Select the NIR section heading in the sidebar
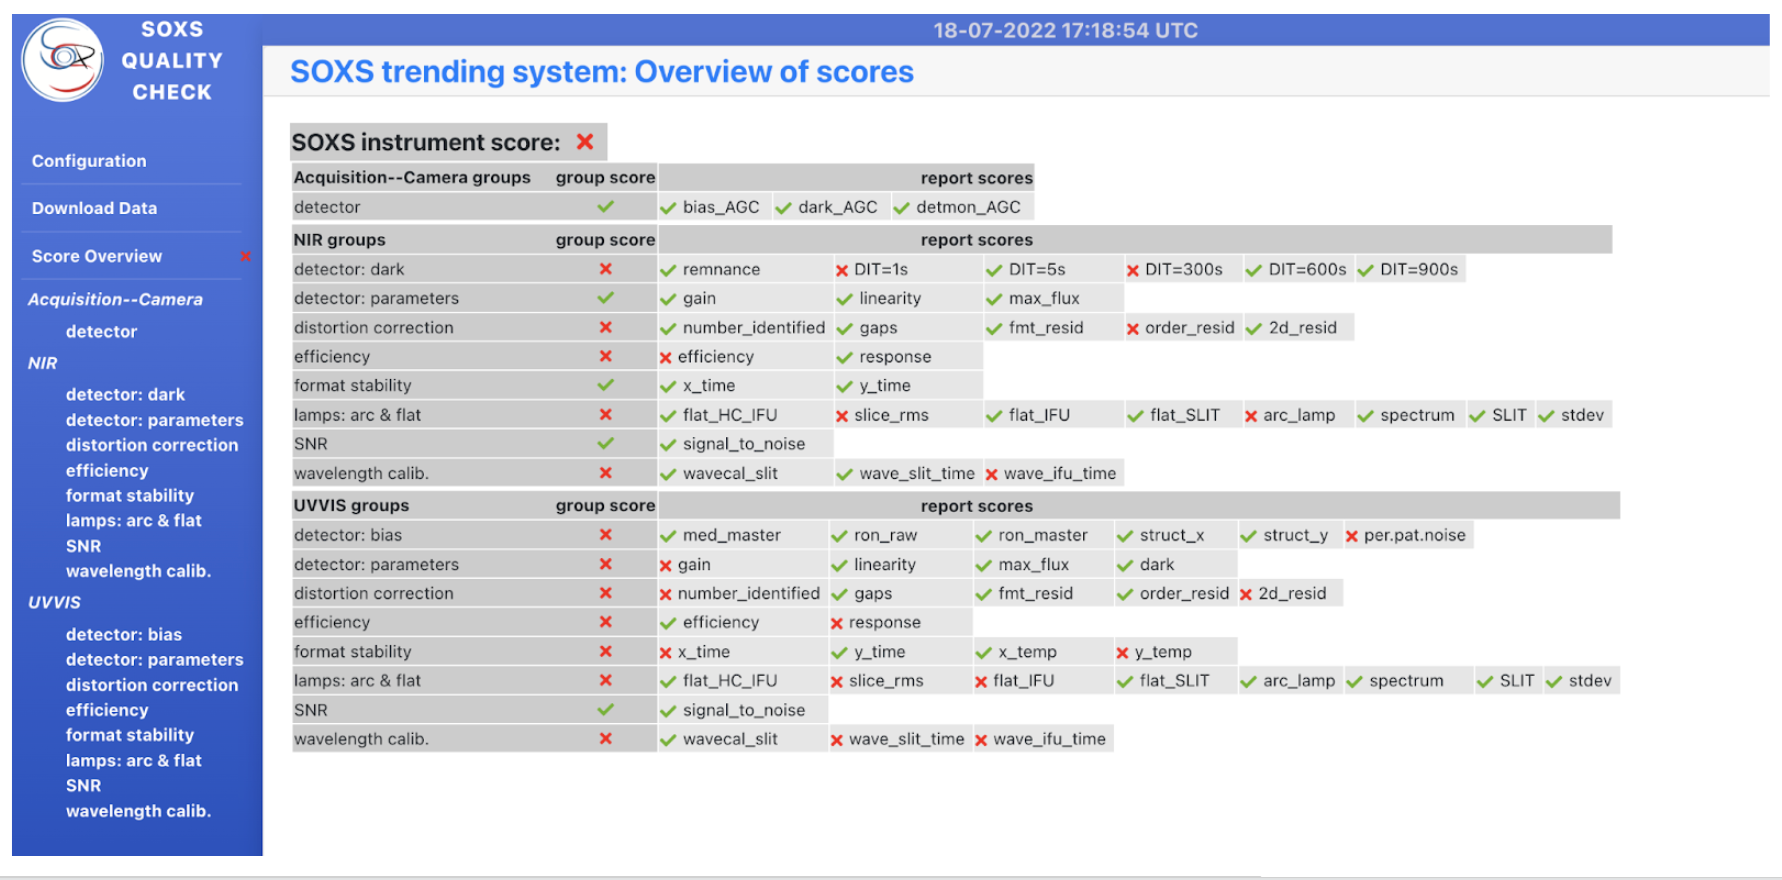Viewport: 1782px width, 880px height. [42, 363]
